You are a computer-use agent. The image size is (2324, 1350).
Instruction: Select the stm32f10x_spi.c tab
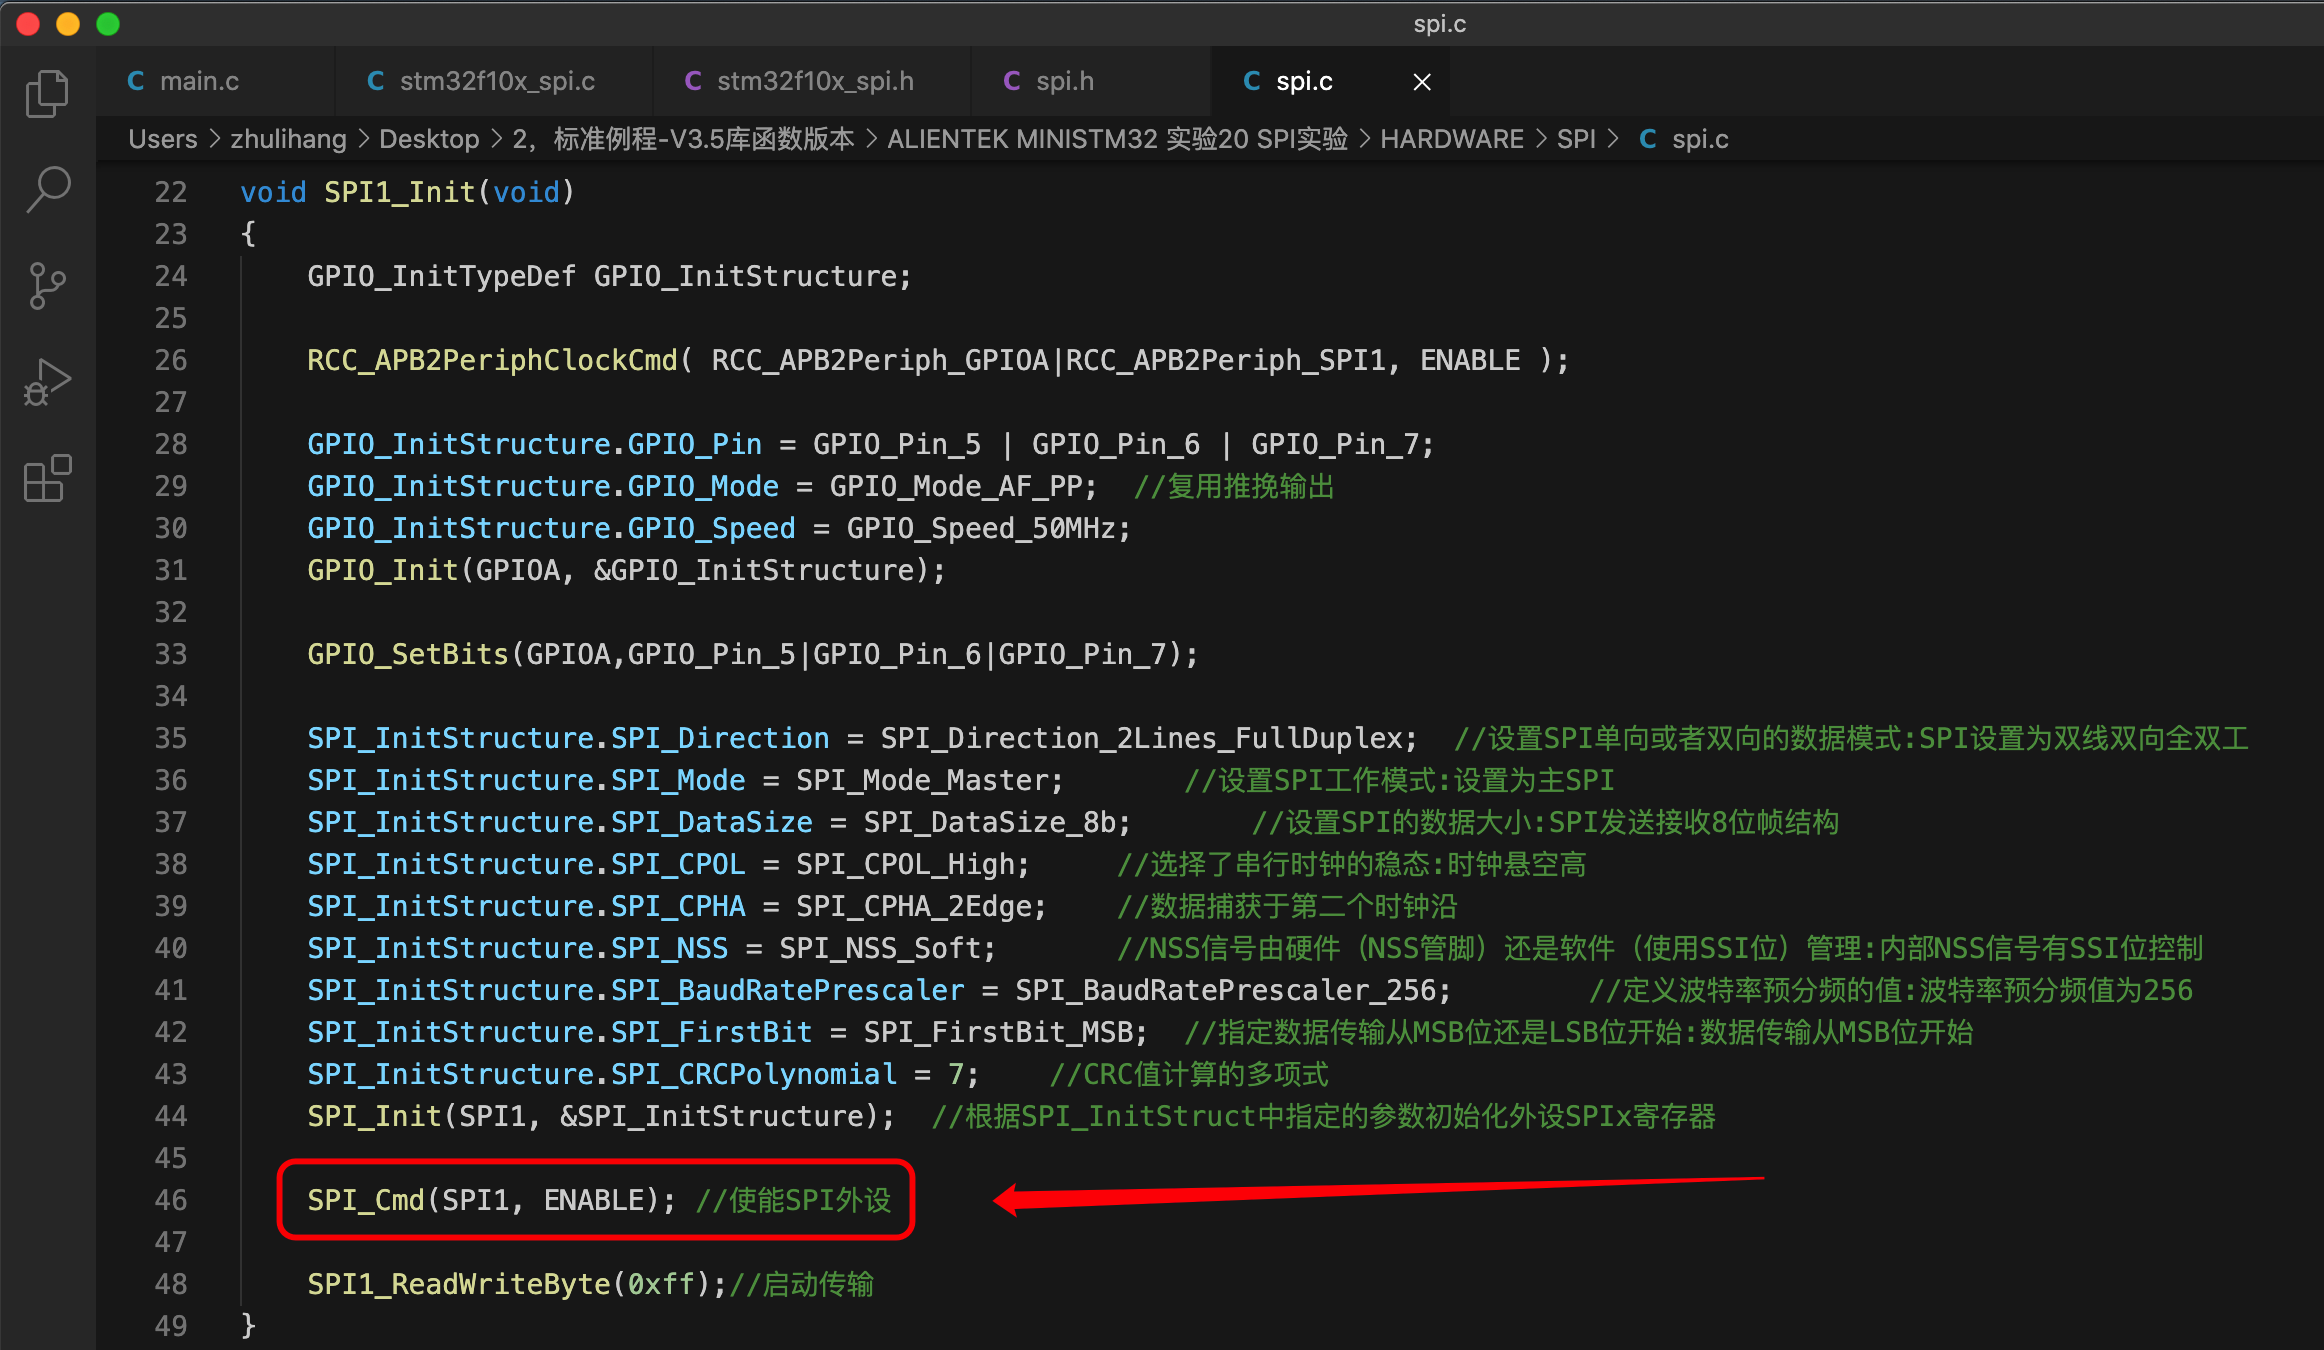point(497,80)
